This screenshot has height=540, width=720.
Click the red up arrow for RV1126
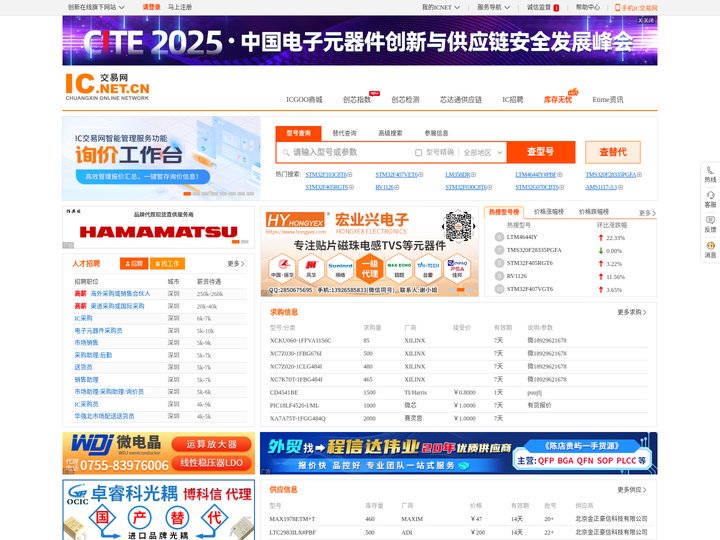tap(601, 276)
